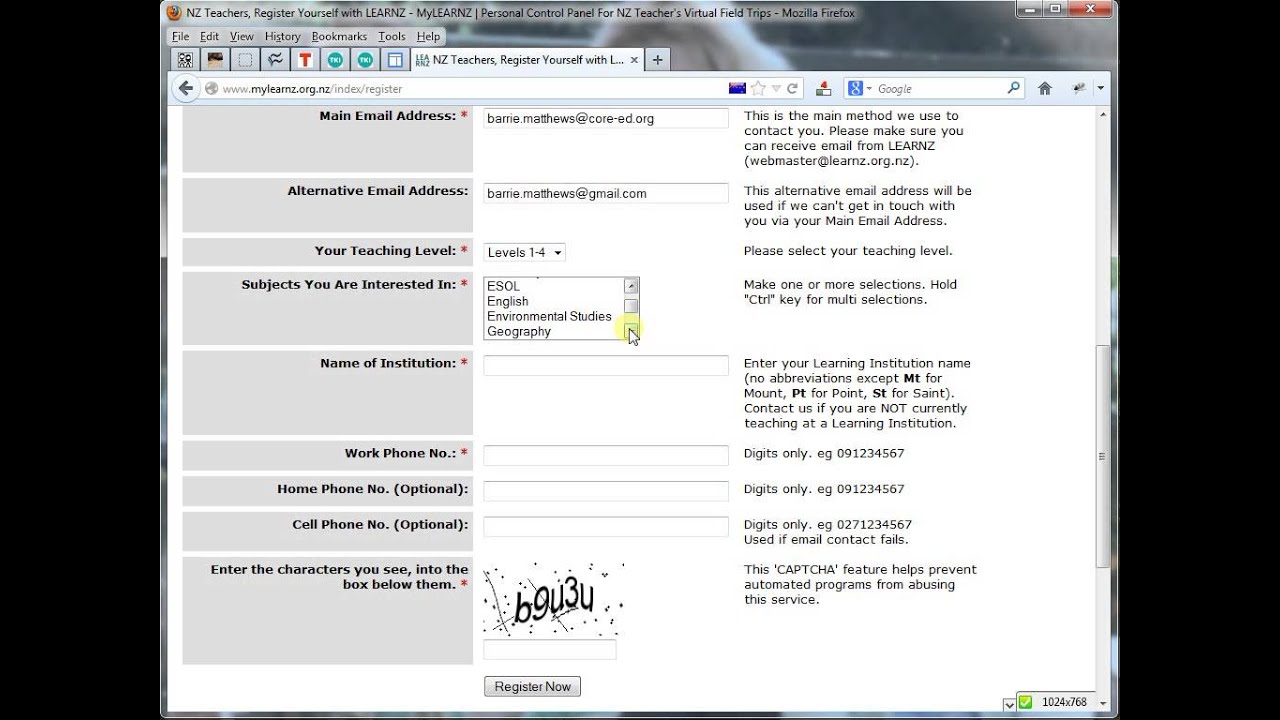Open the Tools menu
This screenshot has height=720, width=1280.
[392, 36]
